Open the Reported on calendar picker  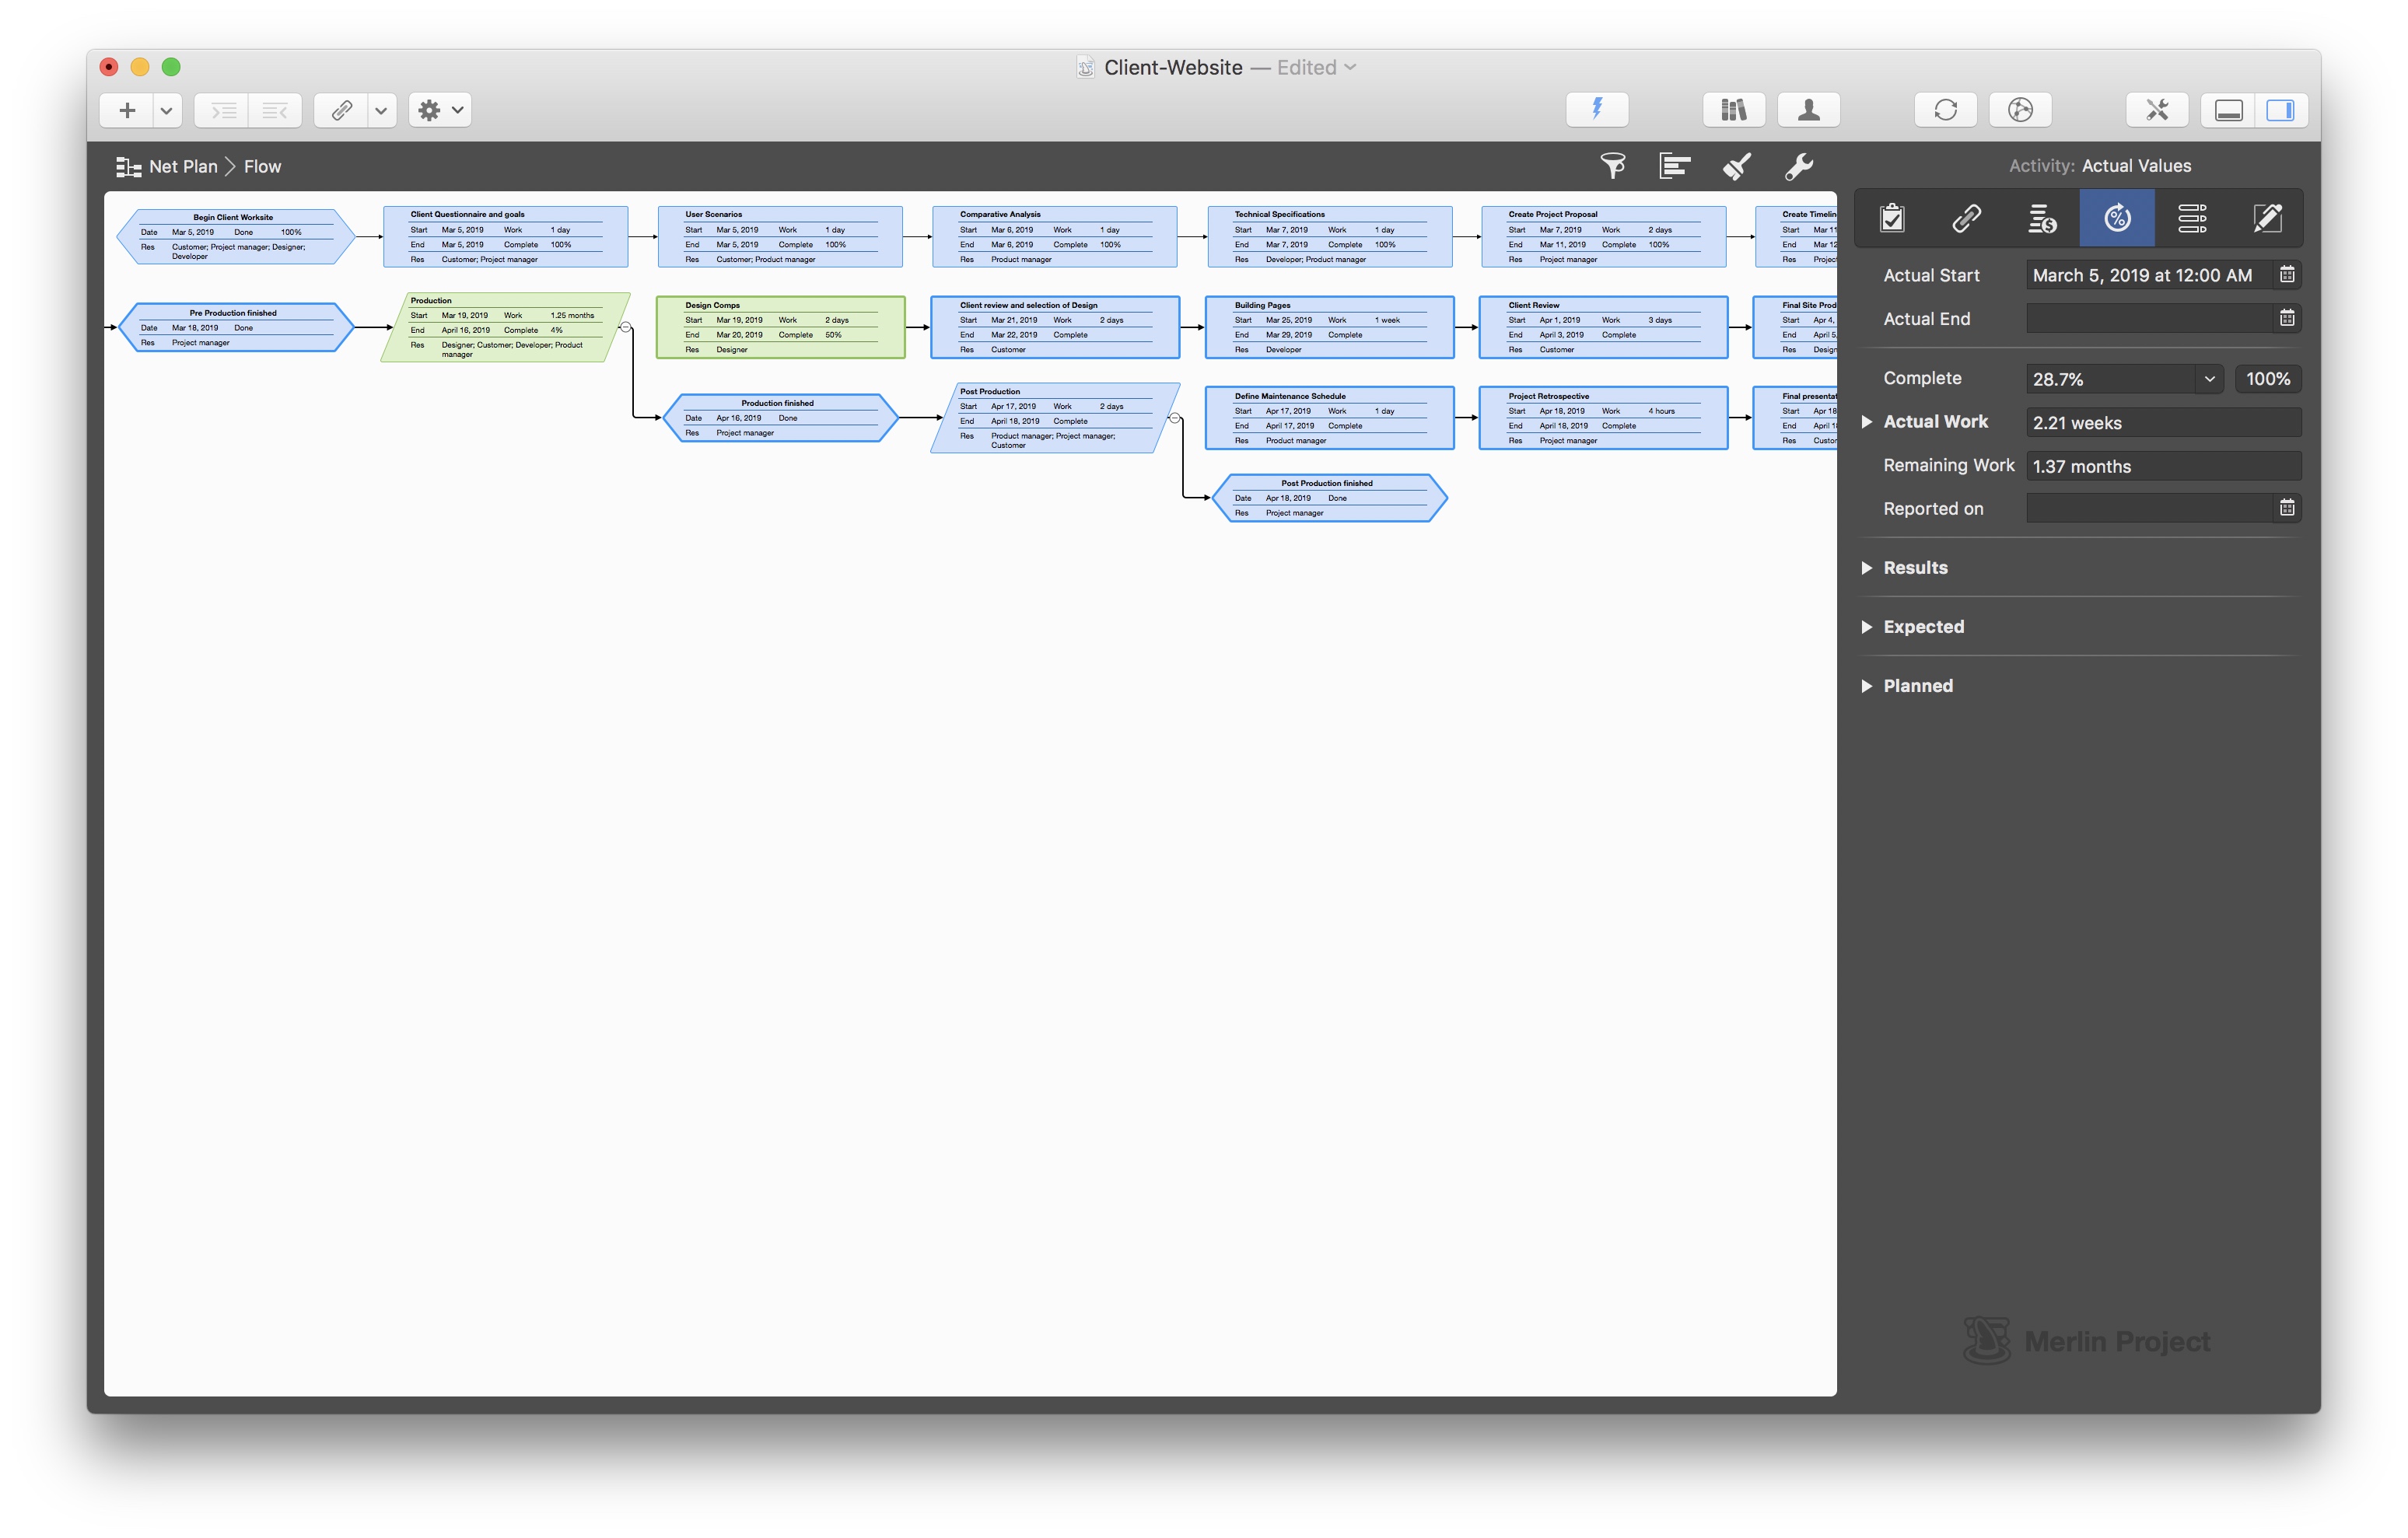[2286, 508]
